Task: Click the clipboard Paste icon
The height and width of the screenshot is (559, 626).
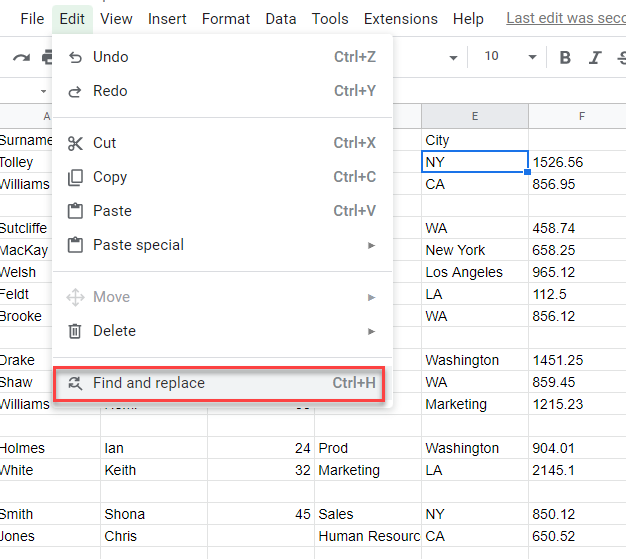Action: coord(76,211)
